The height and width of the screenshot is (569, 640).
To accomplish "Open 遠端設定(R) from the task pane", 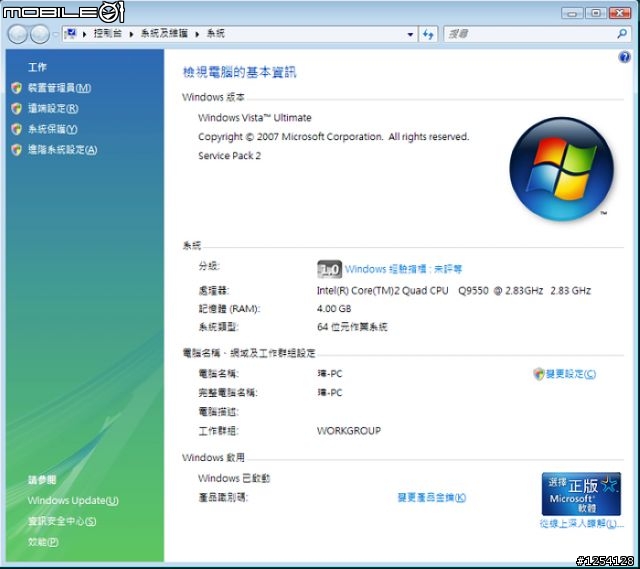I will click(x=53, y=109).
